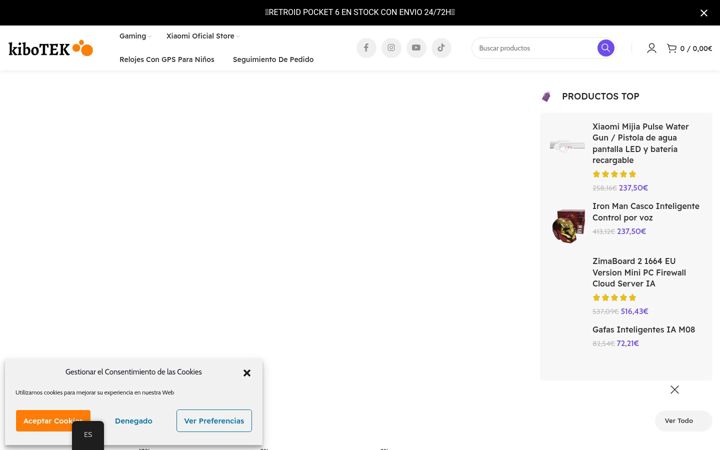Click the PRODUCTOS TOP heading
The height and width of the screenshot is (450, 720).
(x=601, y=96)
